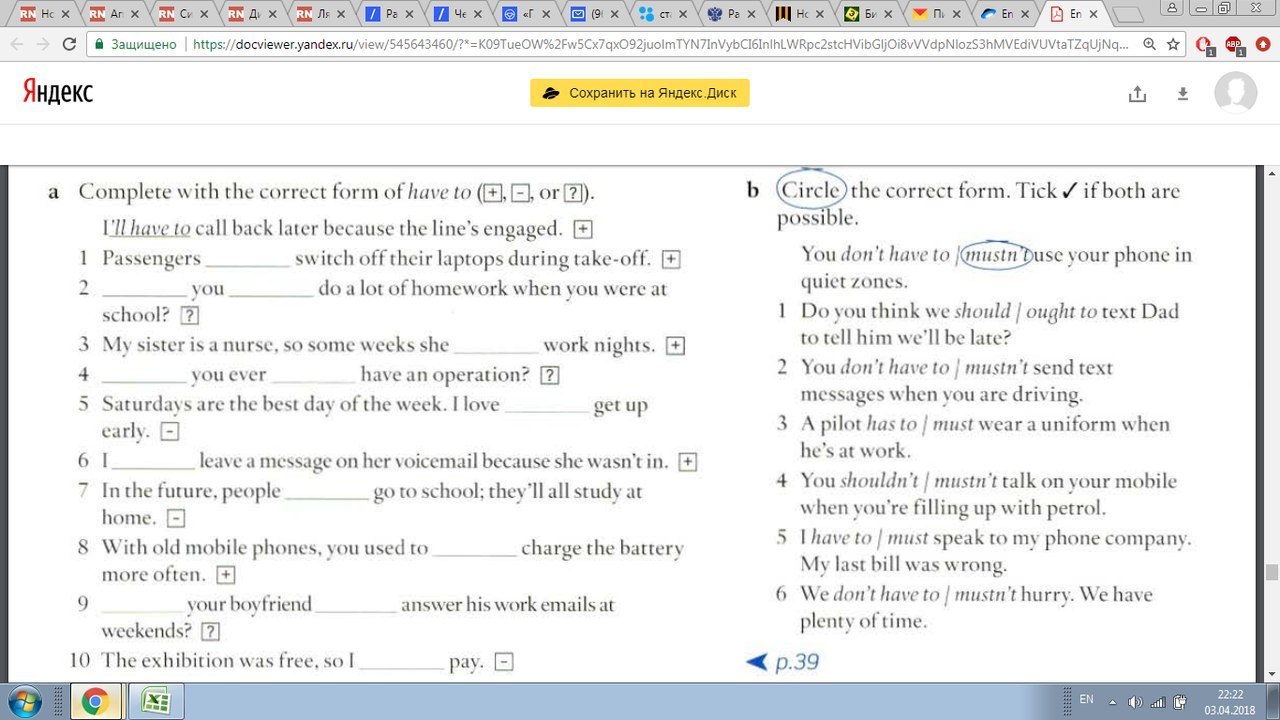
Task: Click the question box after 'have an operation?'
Action: click(549, 376)
